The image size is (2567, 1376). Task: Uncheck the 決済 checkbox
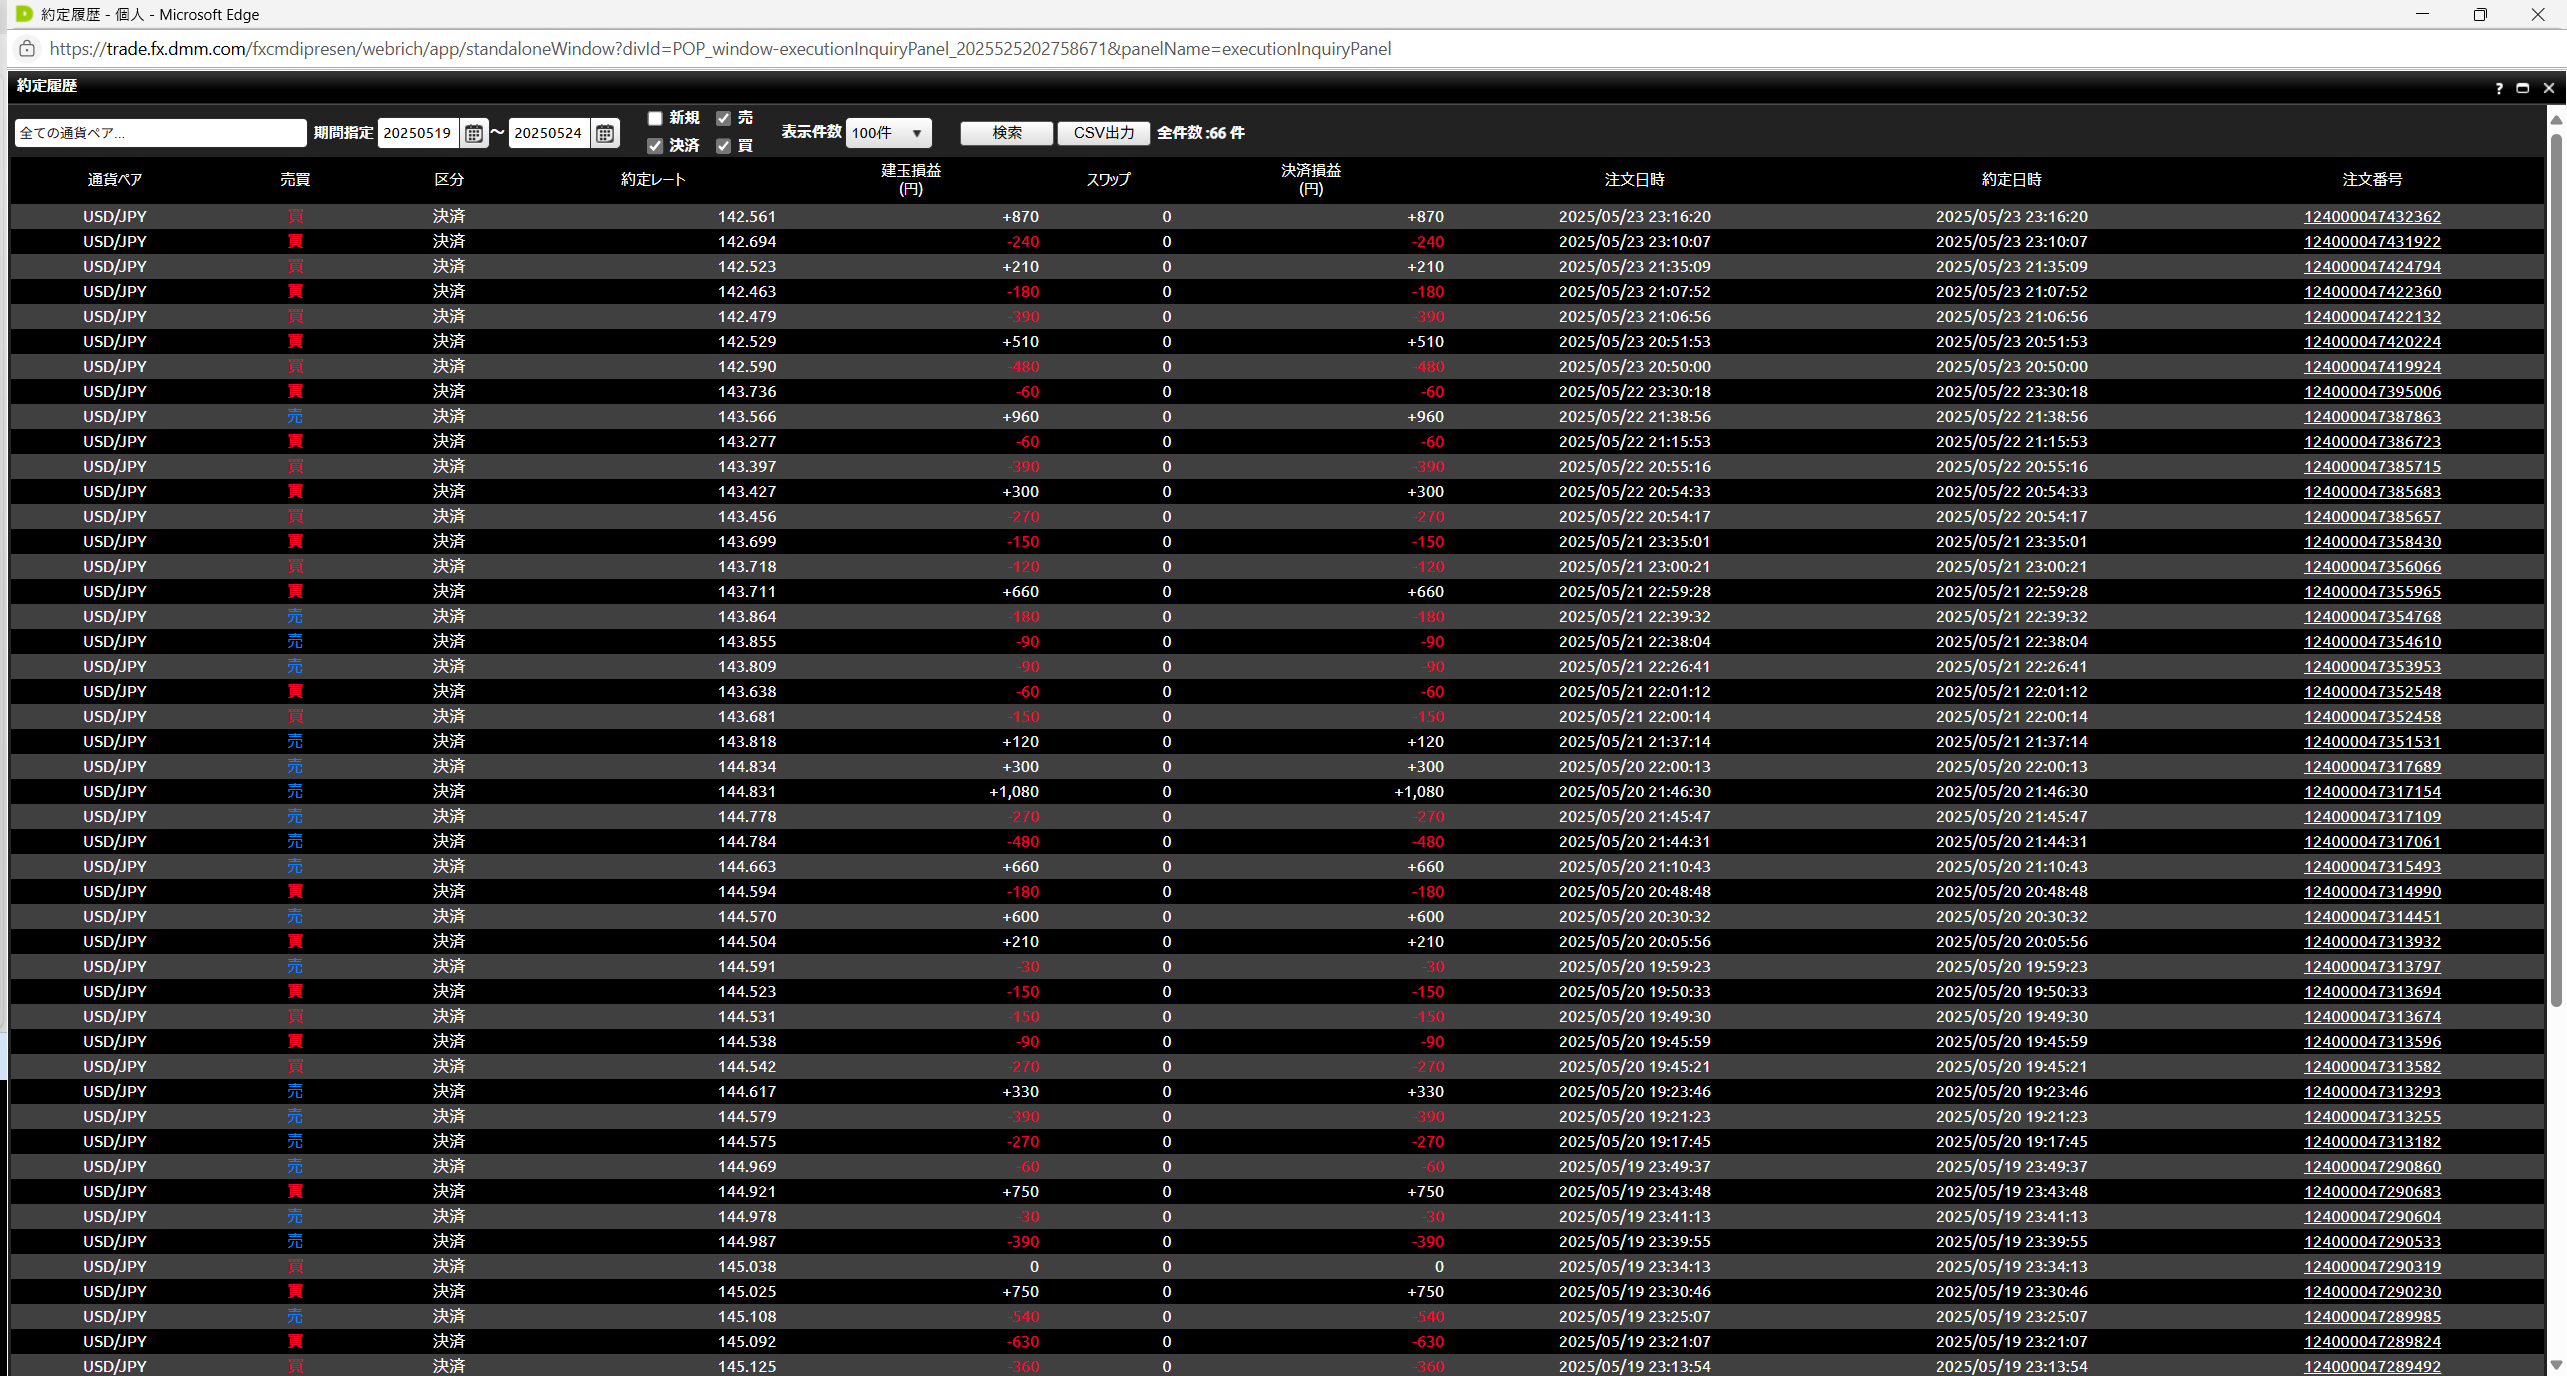(656, 146)
